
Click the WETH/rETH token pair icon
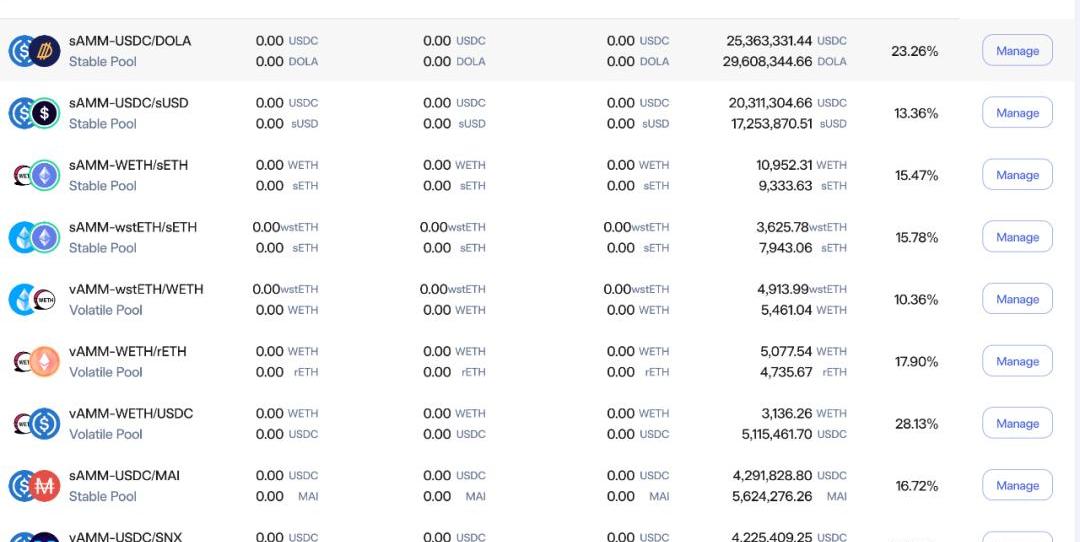point(34,361)
